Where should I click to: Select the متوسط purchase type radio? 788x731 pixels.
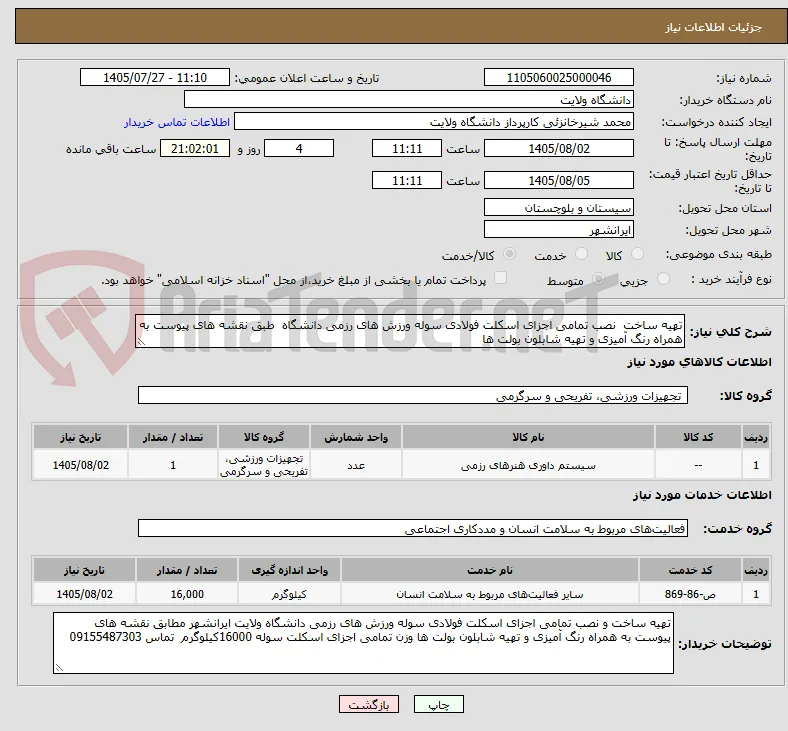598,278
